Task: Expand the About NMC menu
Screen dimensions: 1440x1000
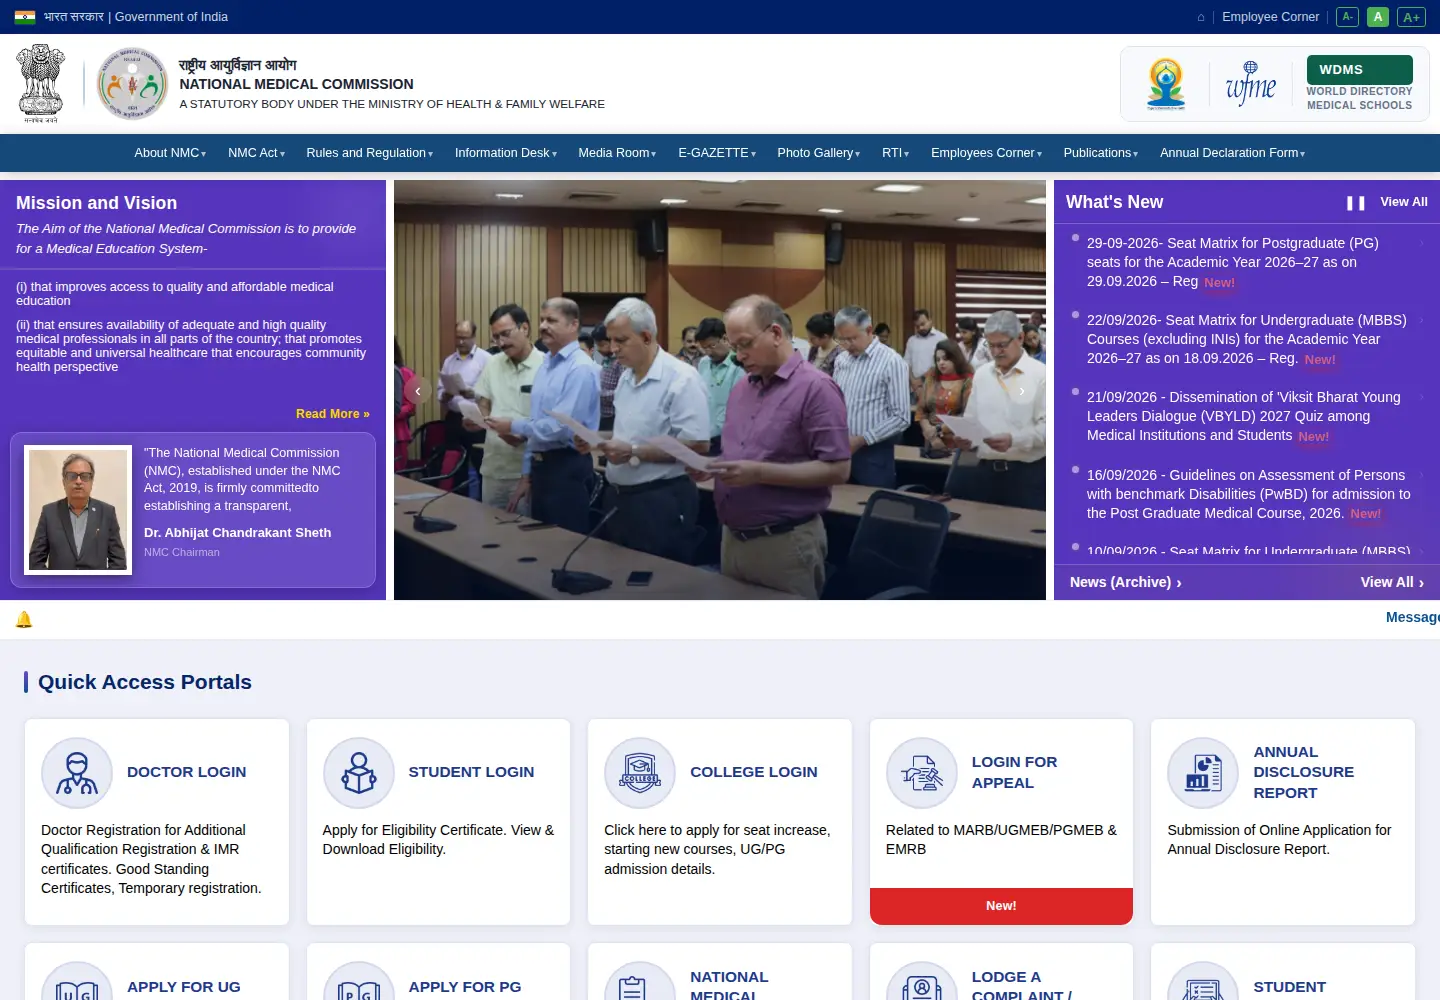Action: pos(170,153)
